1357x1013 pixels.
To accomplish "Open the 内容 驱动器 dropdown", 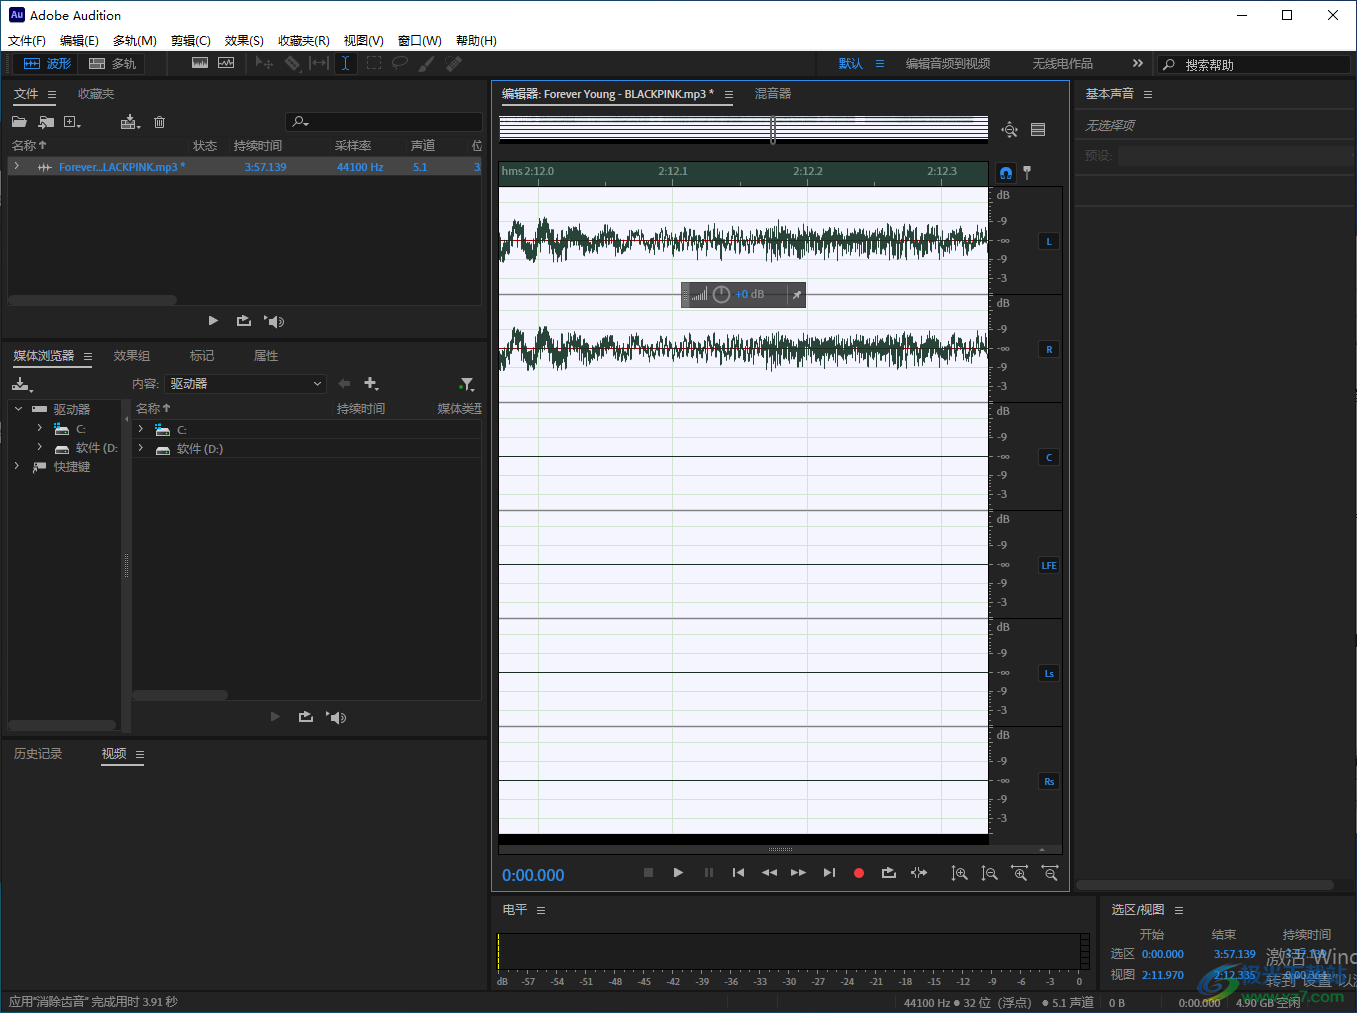I will (x=246, y=384).
